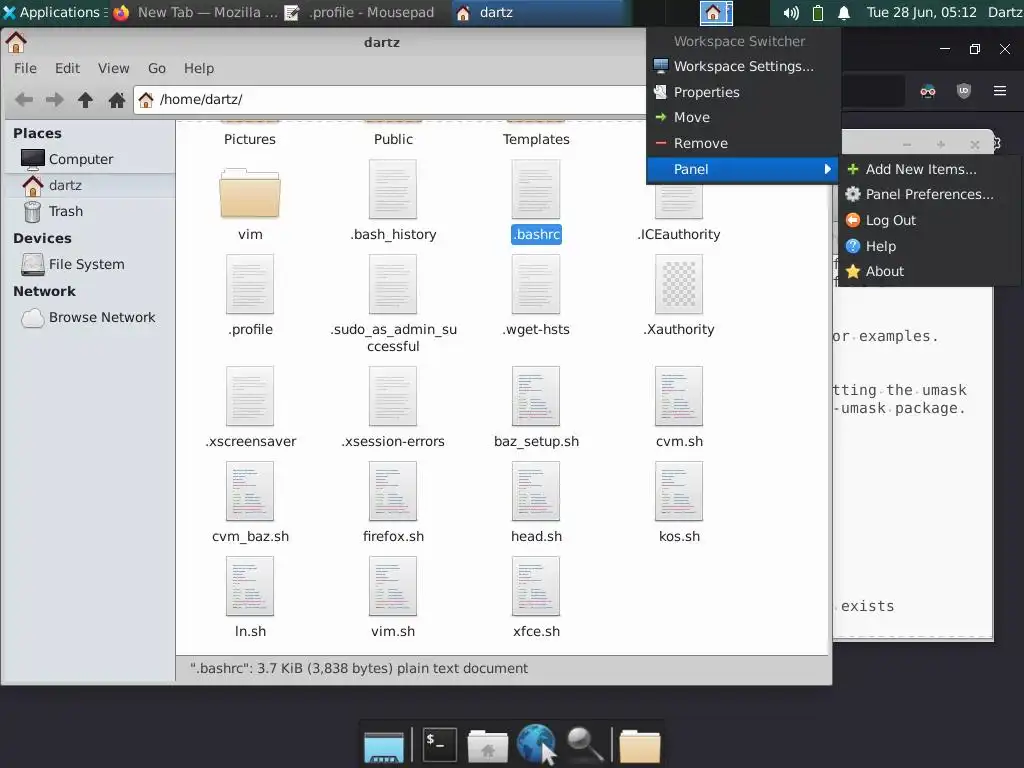The width and height of the screenshot is (1024, 768).
Task: Choose Properties from the context menu
Action: (x=743, y=92)
